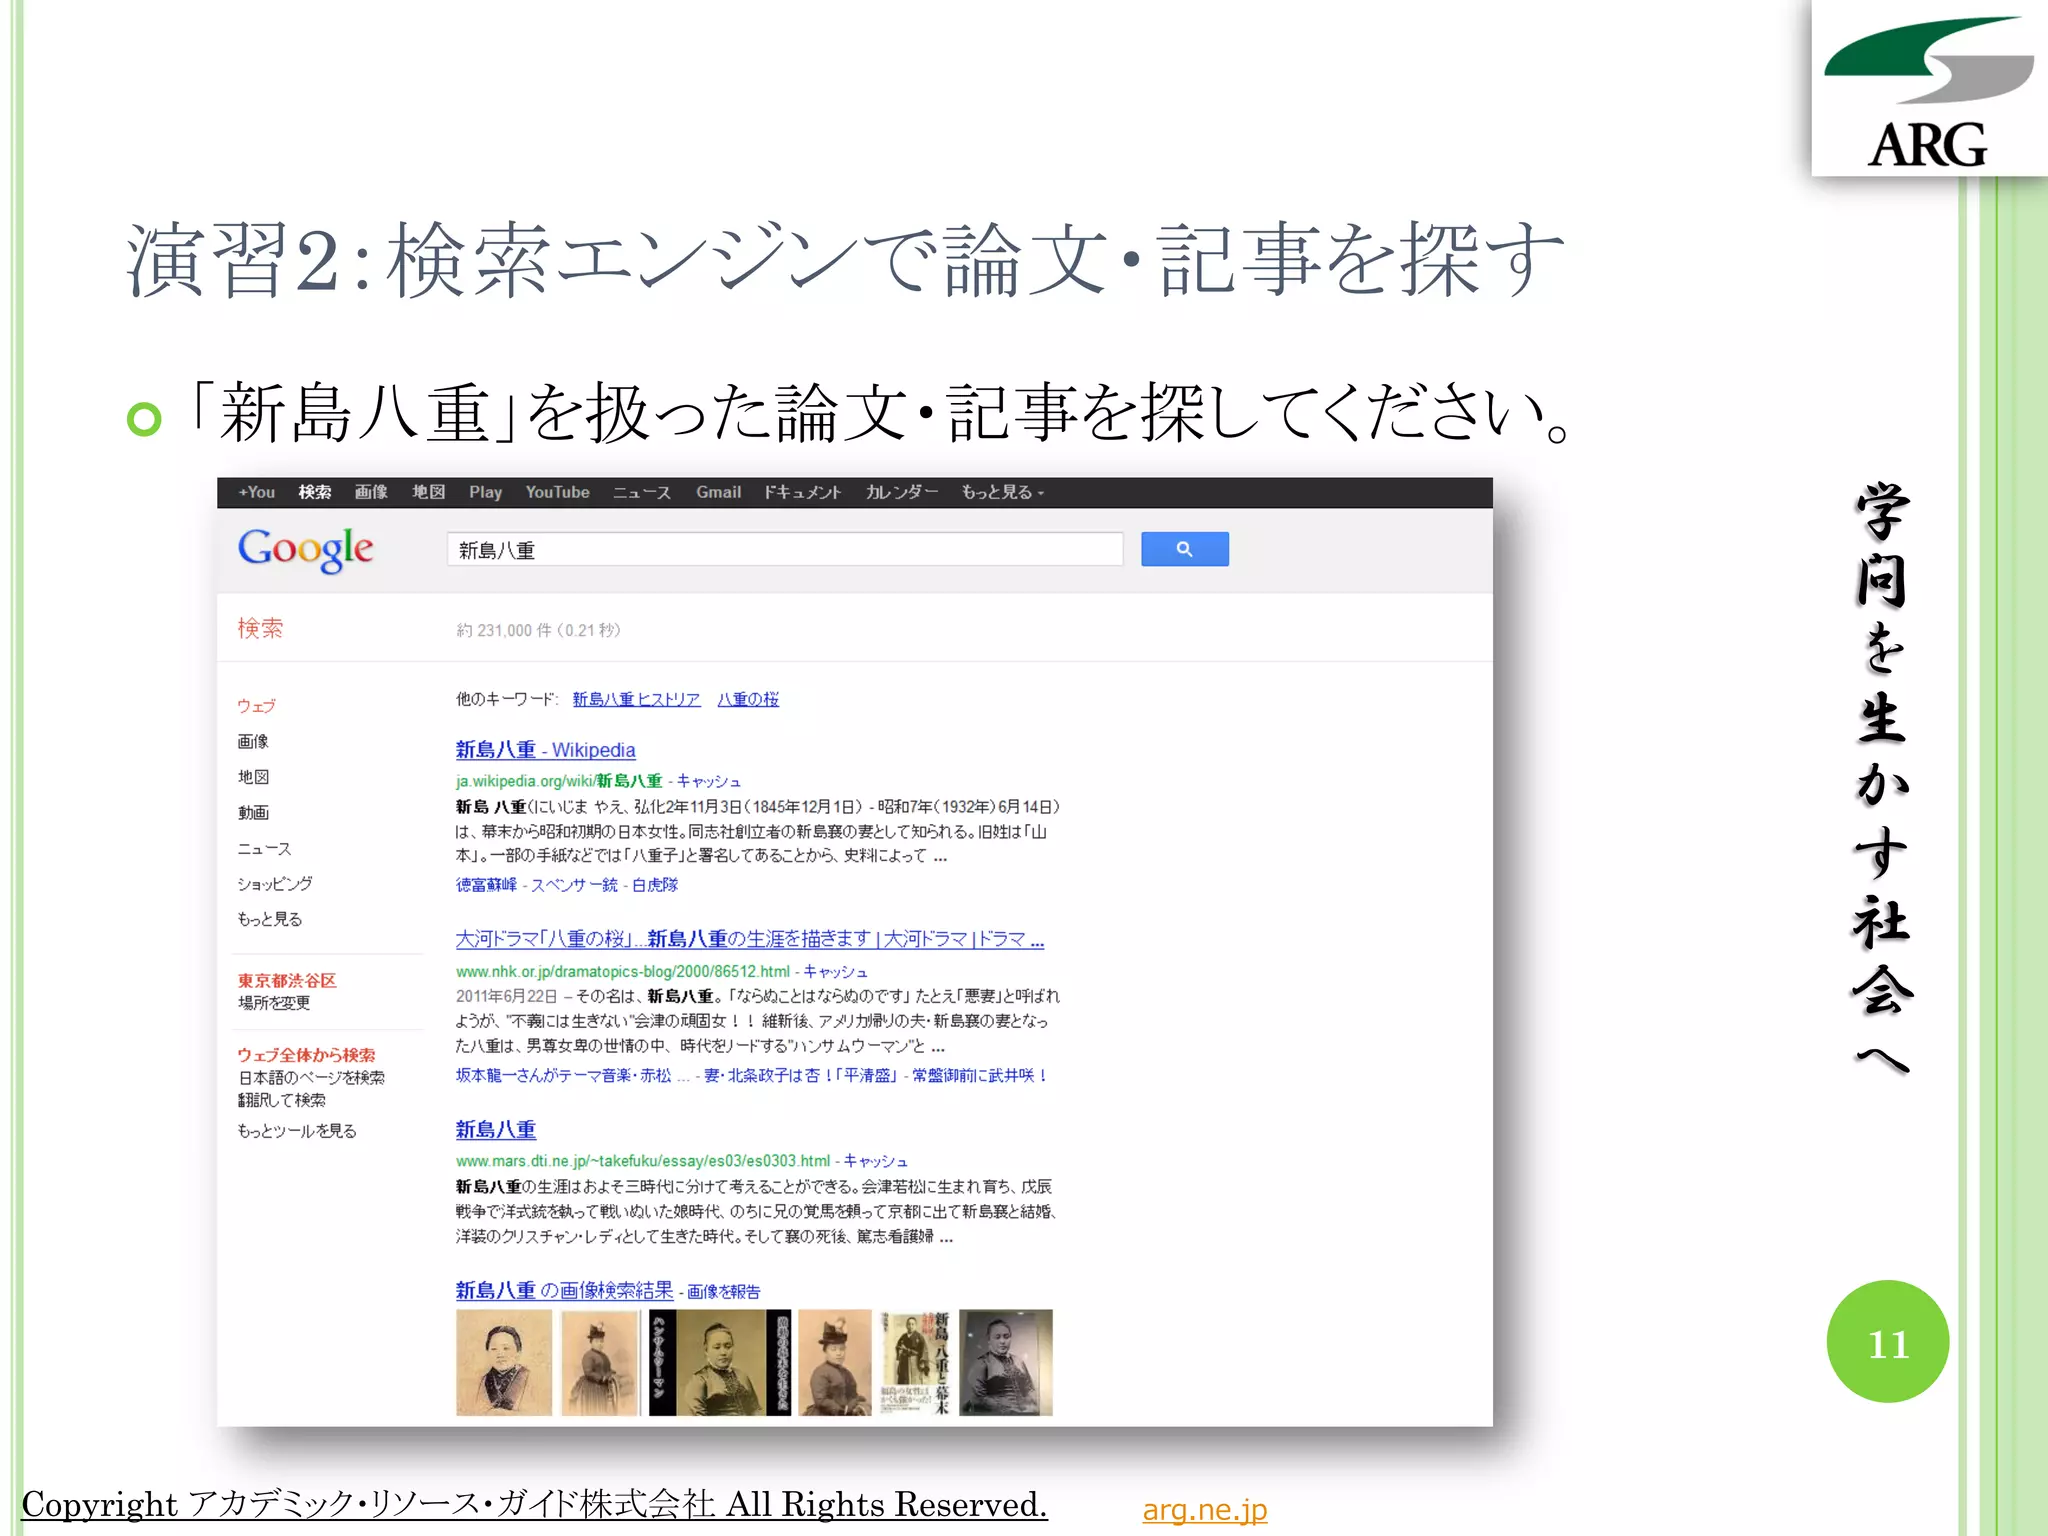This screenshot has width=2048, height=1536.
Task: Open キャッシュ link of Wikipedia result
Action: point(708,781)
